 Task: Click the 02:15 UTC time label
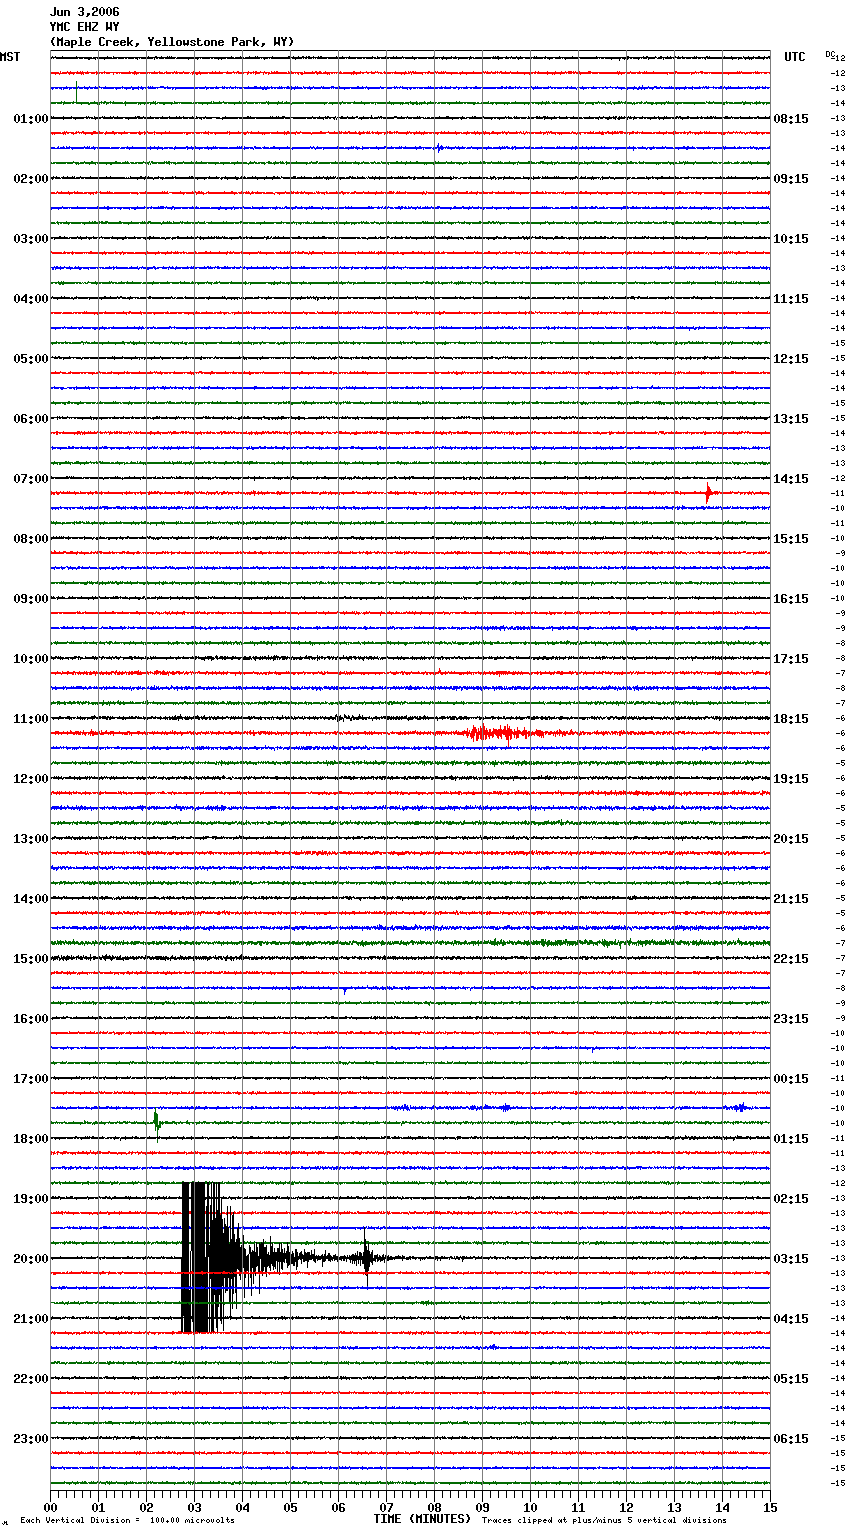coord(791,1199)
